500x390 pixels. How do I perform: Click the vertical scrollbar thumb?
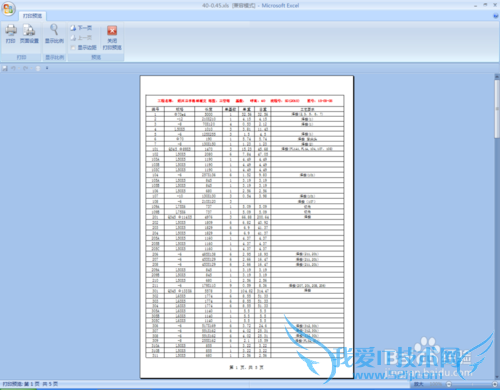point(497,108)
